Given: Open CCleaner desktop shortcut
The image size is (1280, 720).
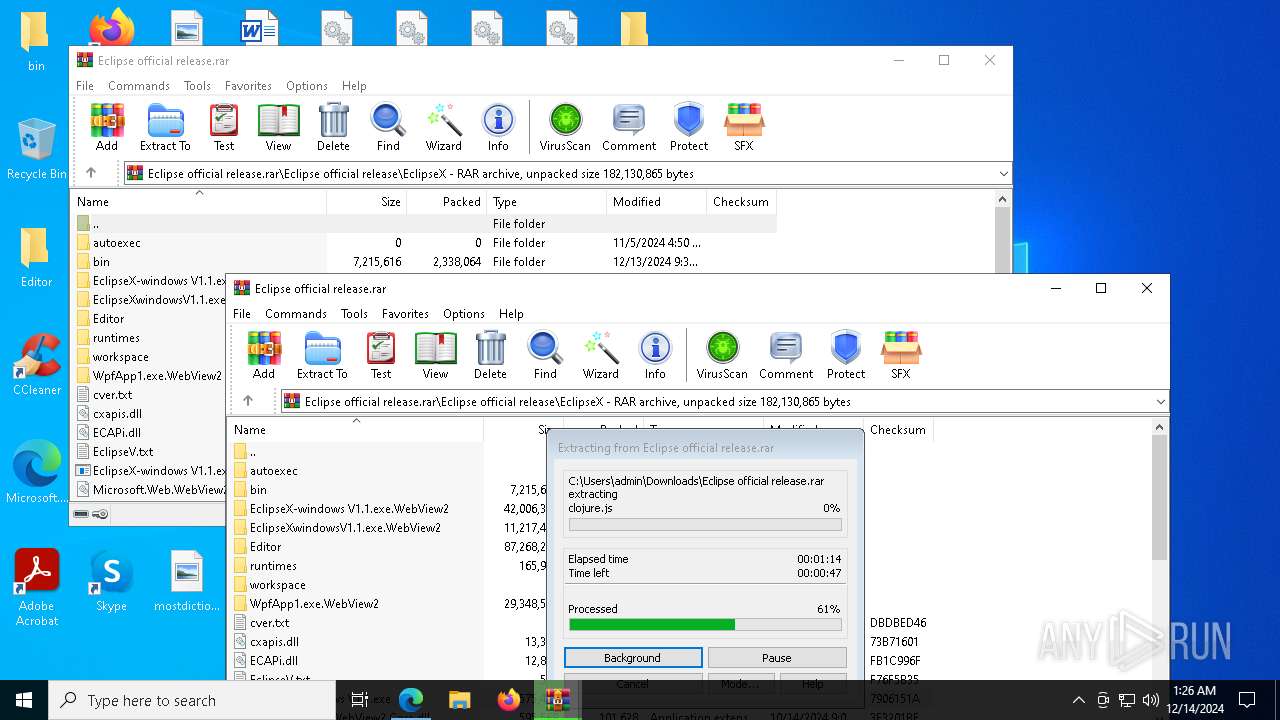Looking at the screenshot, I should 36,365.
